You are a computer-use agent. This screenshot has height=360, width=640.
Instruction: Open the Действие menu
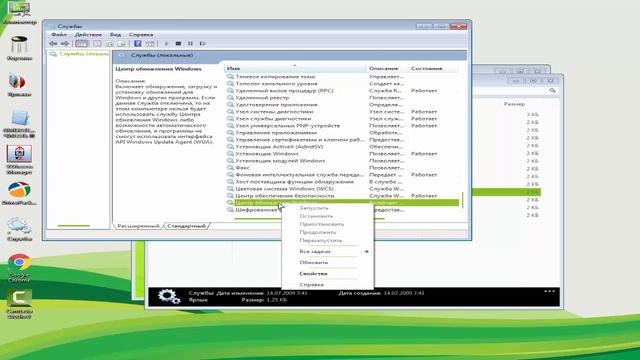click(x=88, y=35)
